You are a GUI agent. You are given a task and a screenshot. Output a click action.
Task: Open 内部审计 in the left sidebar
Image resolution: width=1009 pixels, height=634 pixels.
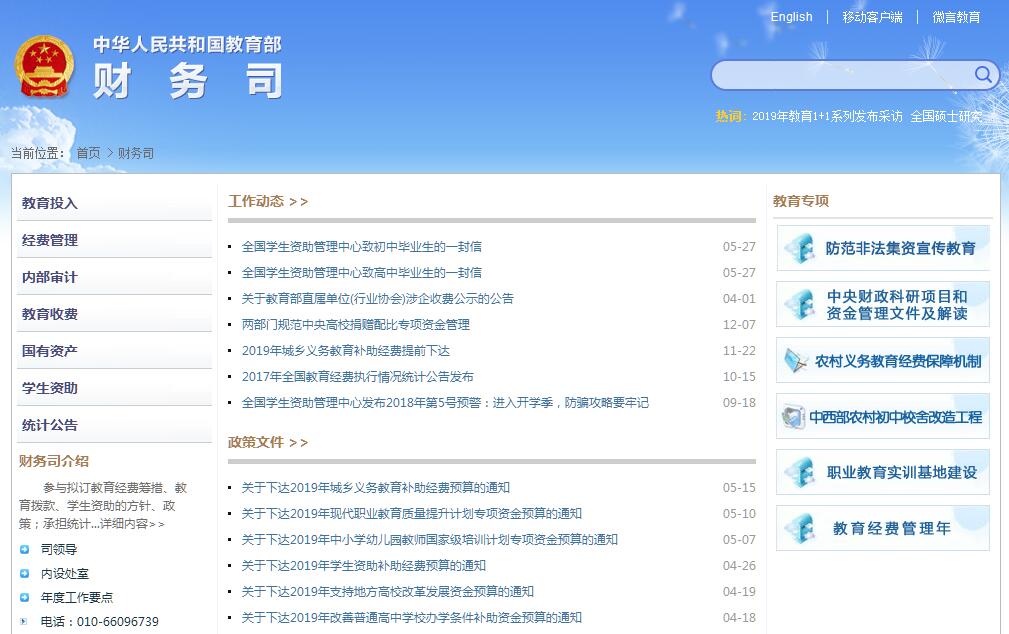[50, 277]
